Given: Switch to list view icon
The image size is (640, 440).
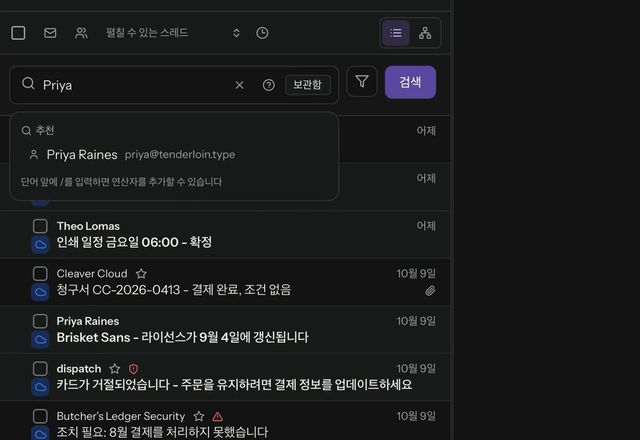Looking at the screenshot, I should [x=396, y=33].
